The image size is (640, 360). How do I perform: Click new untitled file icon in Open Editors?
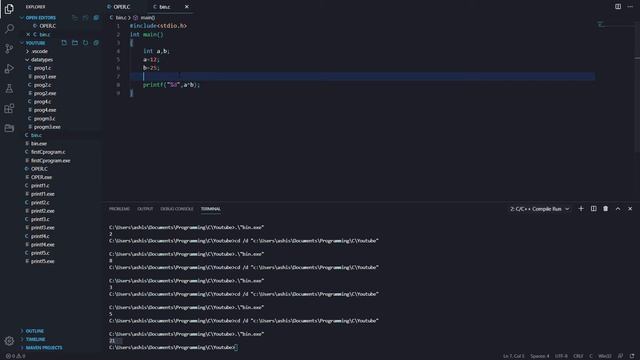click(75, 18)
